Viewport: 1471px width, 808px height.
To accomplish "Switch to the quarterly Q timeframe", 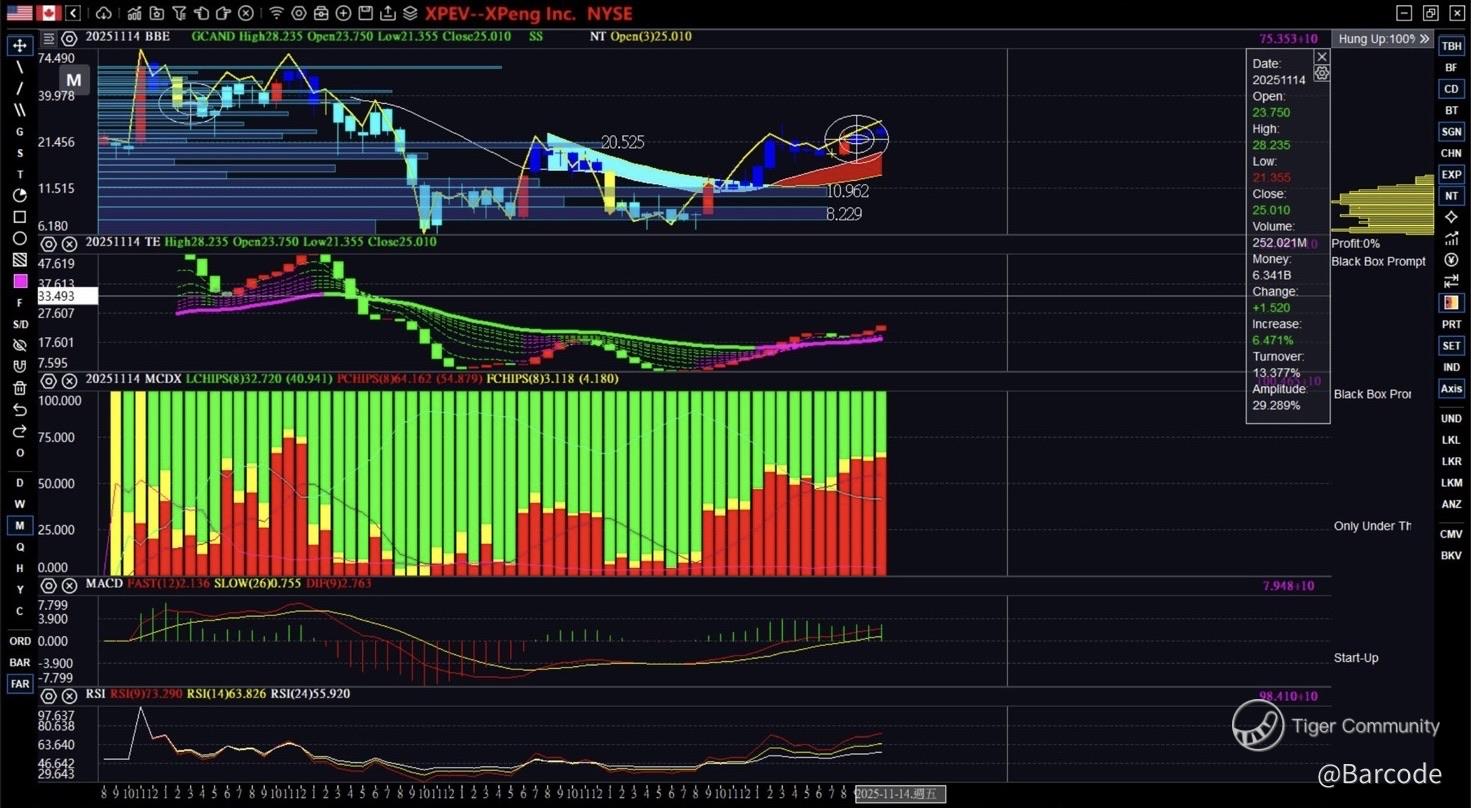I will tap(20, 547).
